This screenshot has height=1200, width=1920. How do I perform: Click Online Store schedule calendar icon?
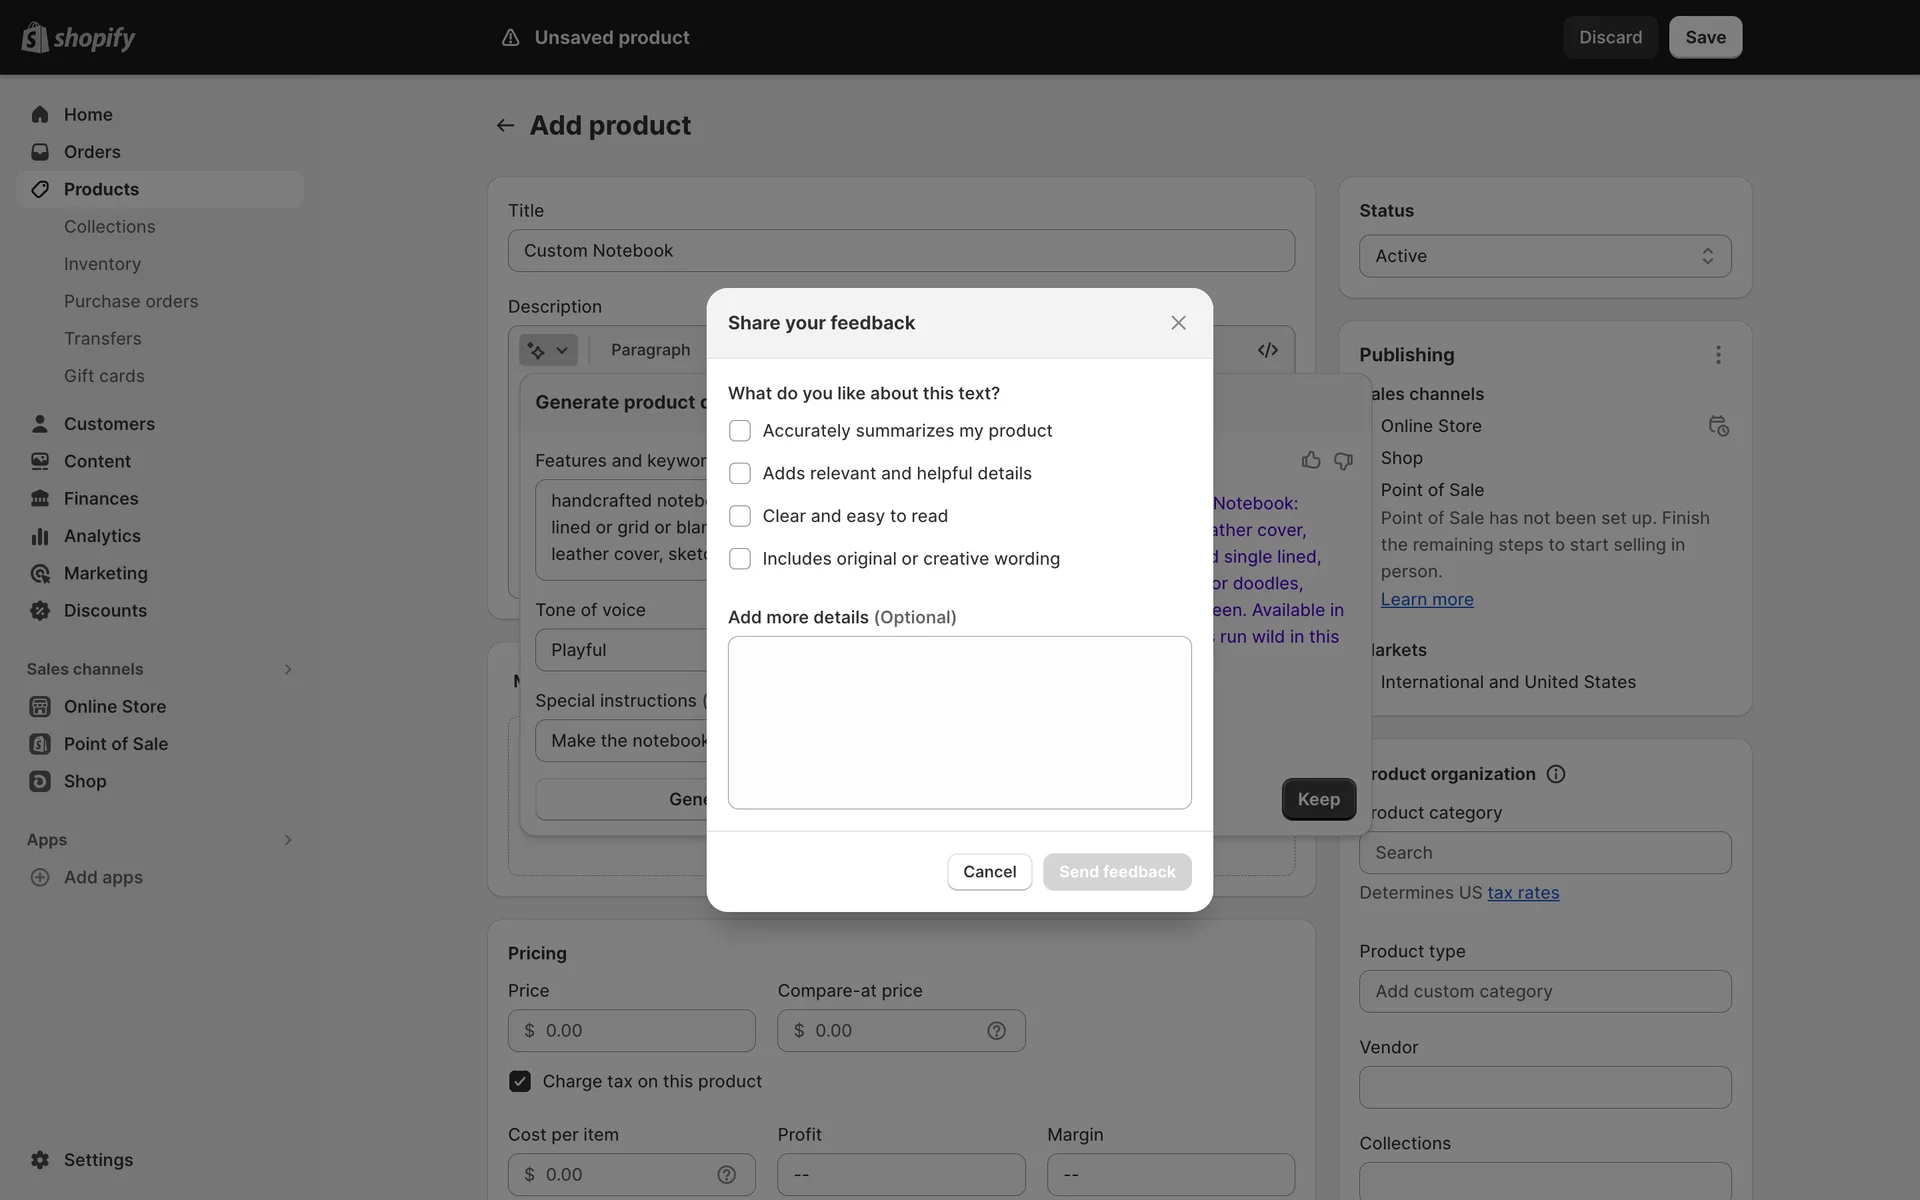(x=1718, y=426)
